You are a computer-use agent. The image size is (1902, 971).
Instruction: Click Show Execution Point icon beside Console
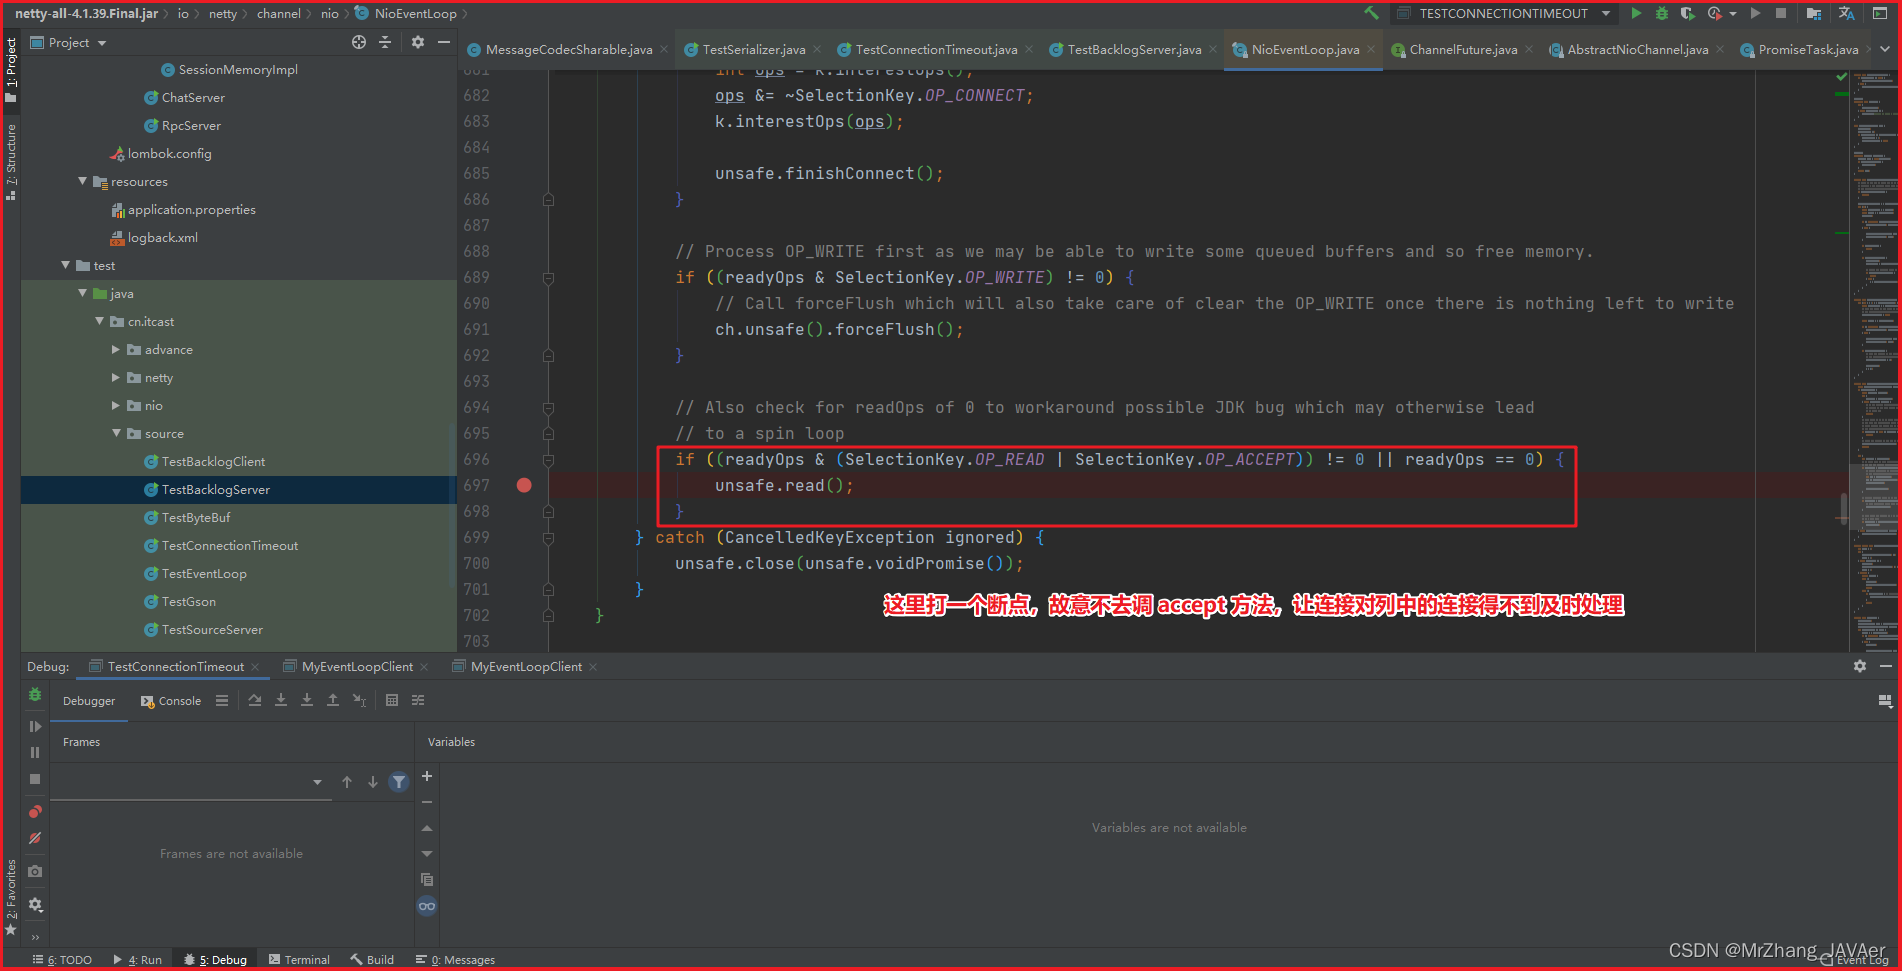tap(222, 700)
